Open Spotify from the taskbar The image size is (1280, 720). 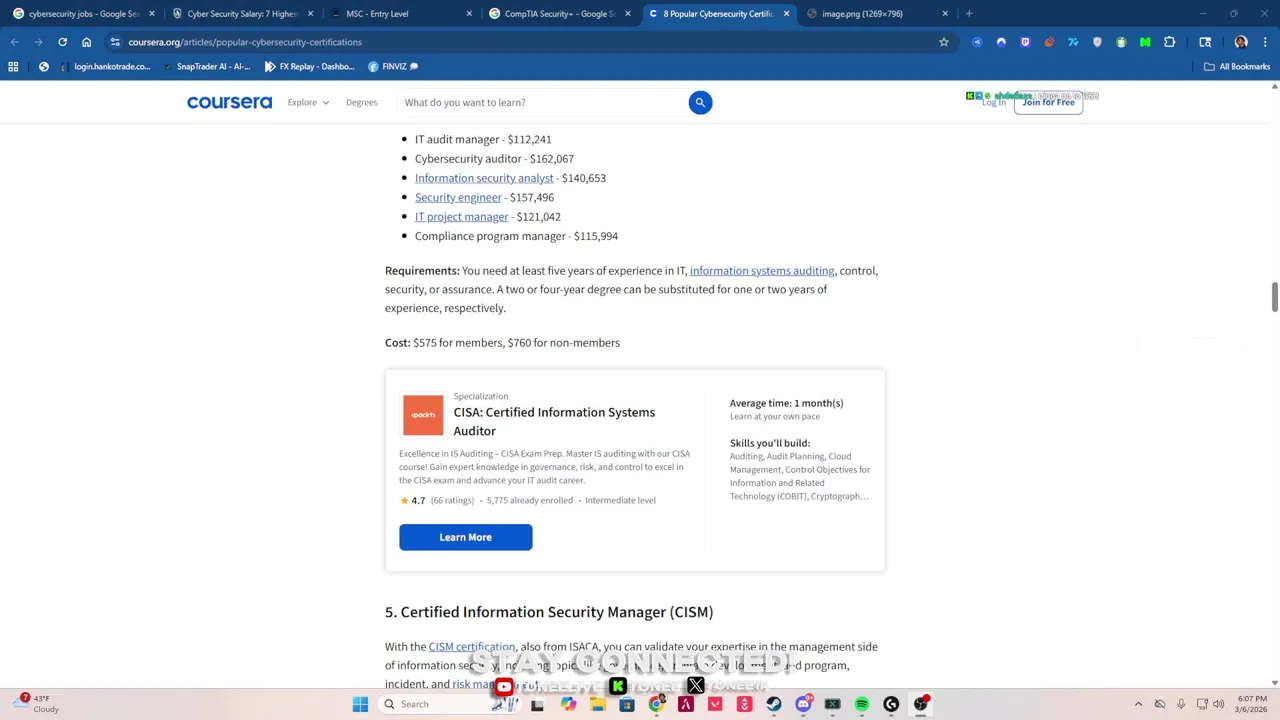[862, 704]
